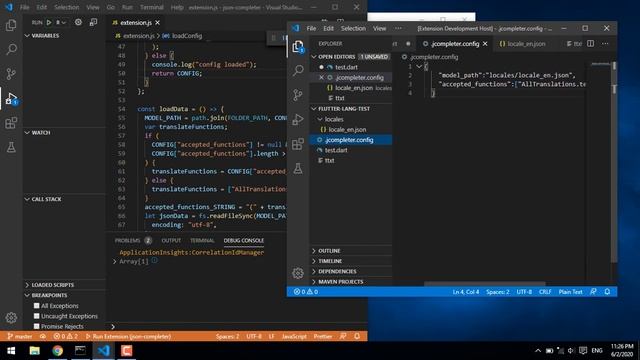
Task: Toggle Uncaught Exceptions breakpoint checkbox
Action: pos(37,316)
